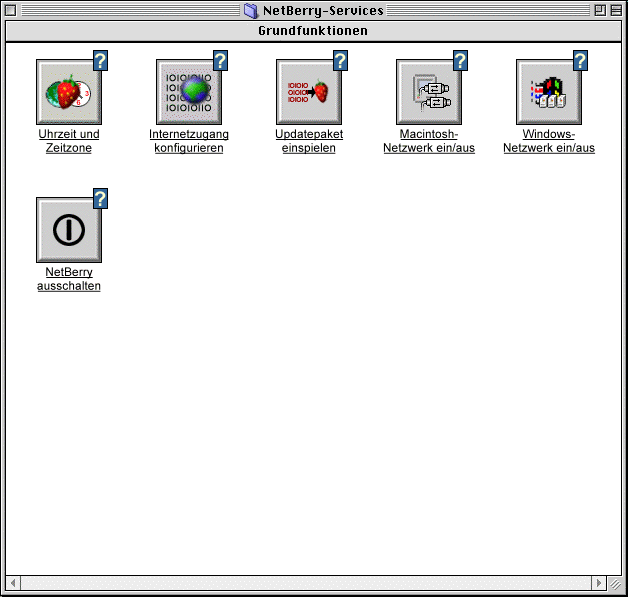The height and width of the screenshot is (597, 628).
Task: Click the Macintosh-Netzwerk connector icon
Action: tap(429, 92)
